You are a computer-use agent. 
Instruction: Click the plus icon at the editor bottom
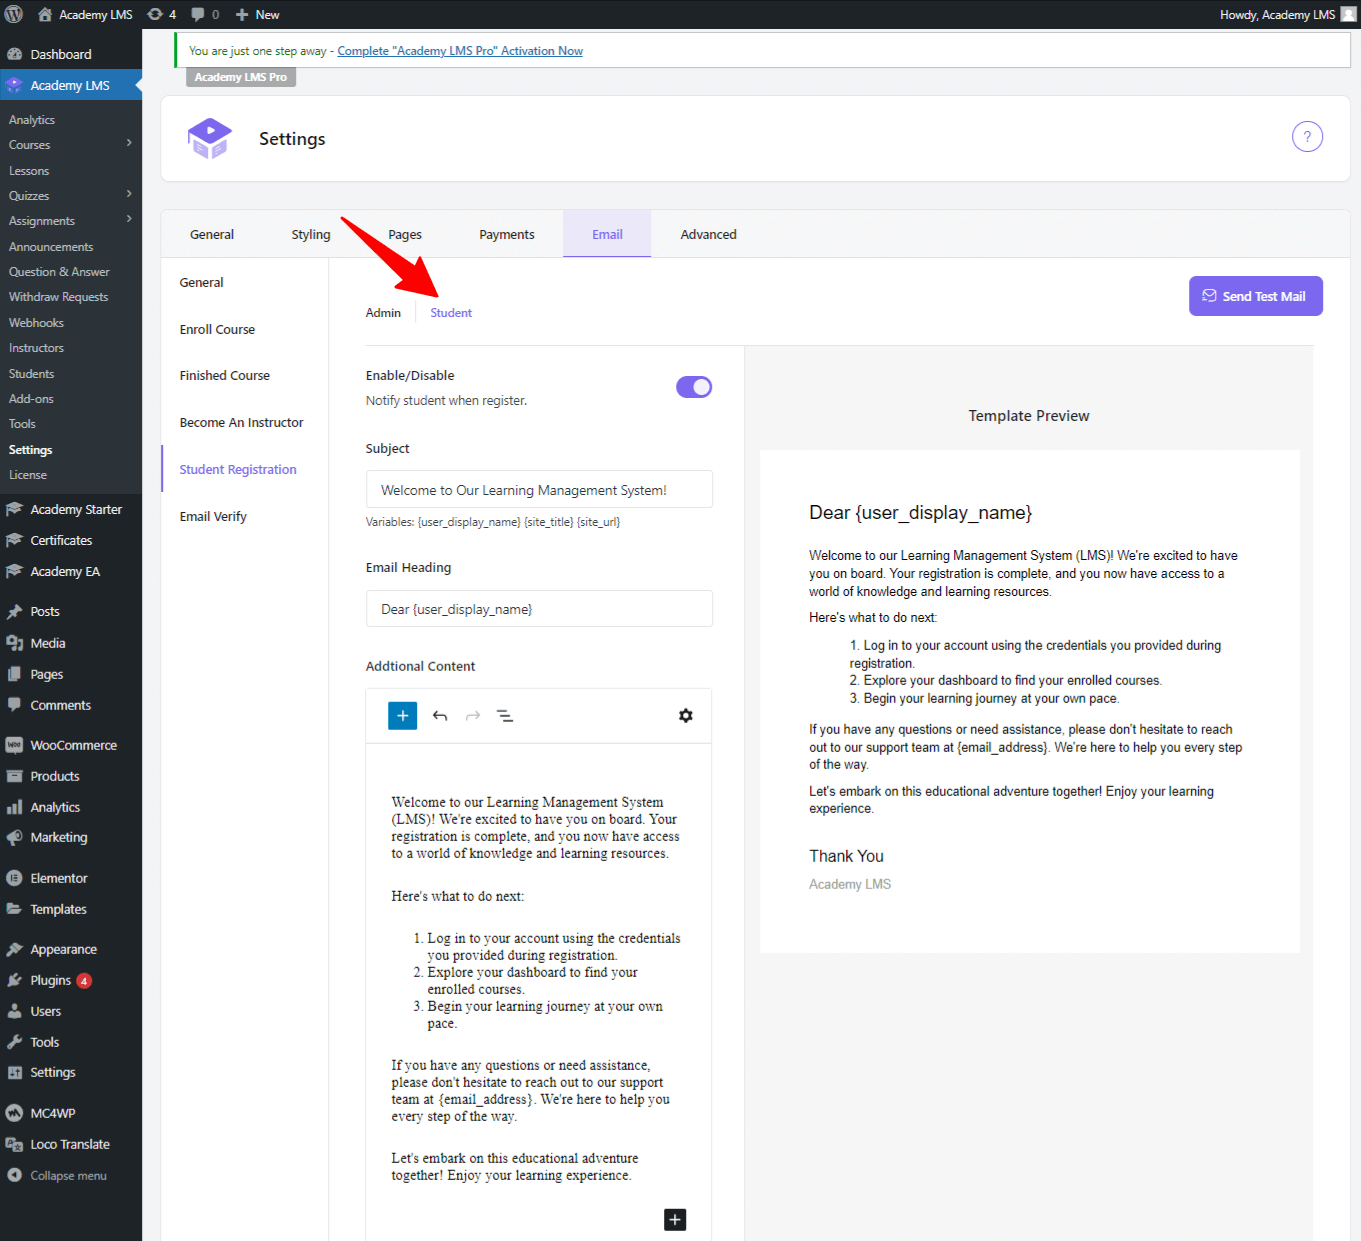(x=674, y=1219)
